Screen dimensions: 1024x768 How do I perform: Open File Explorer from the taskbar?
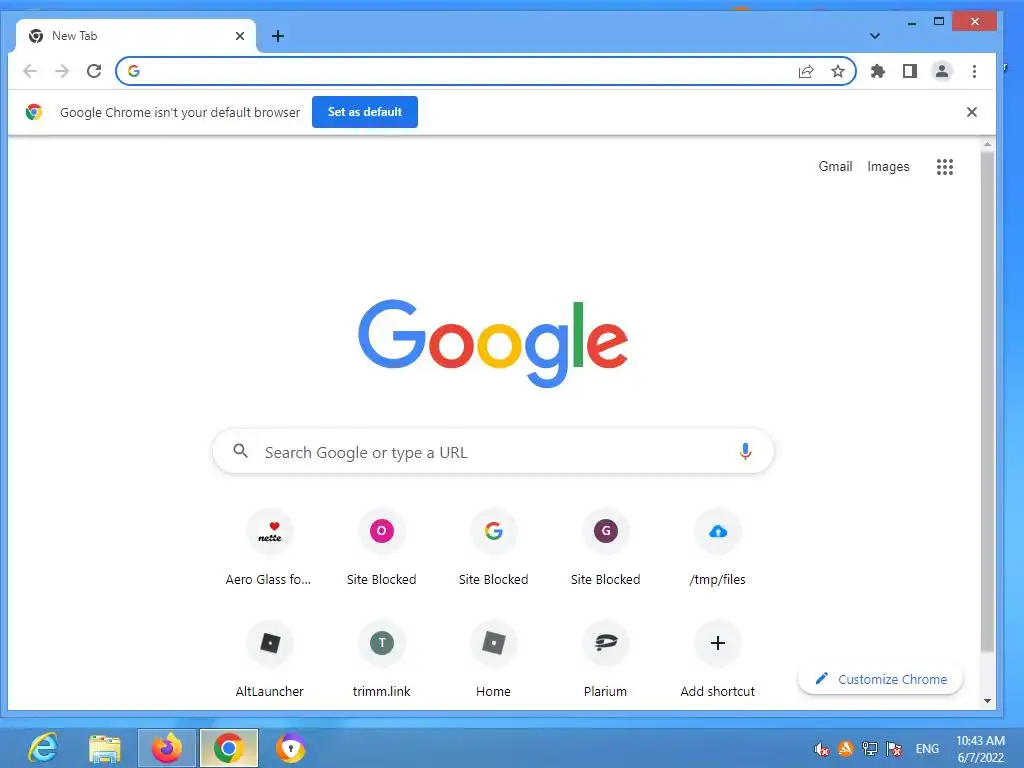104,748
